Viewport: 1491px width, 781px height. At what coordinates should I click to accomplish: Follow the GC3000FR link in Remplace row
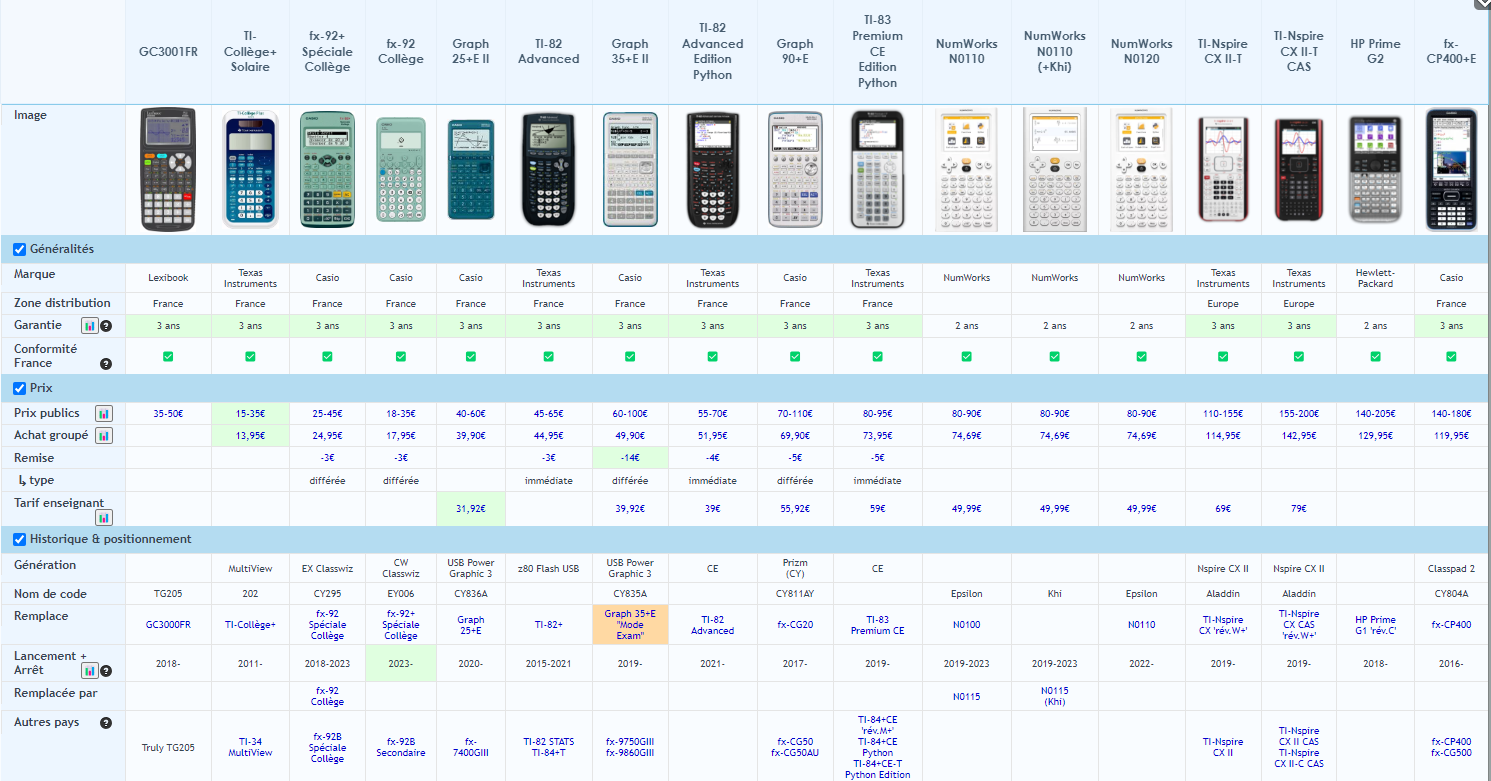point(168,624)
